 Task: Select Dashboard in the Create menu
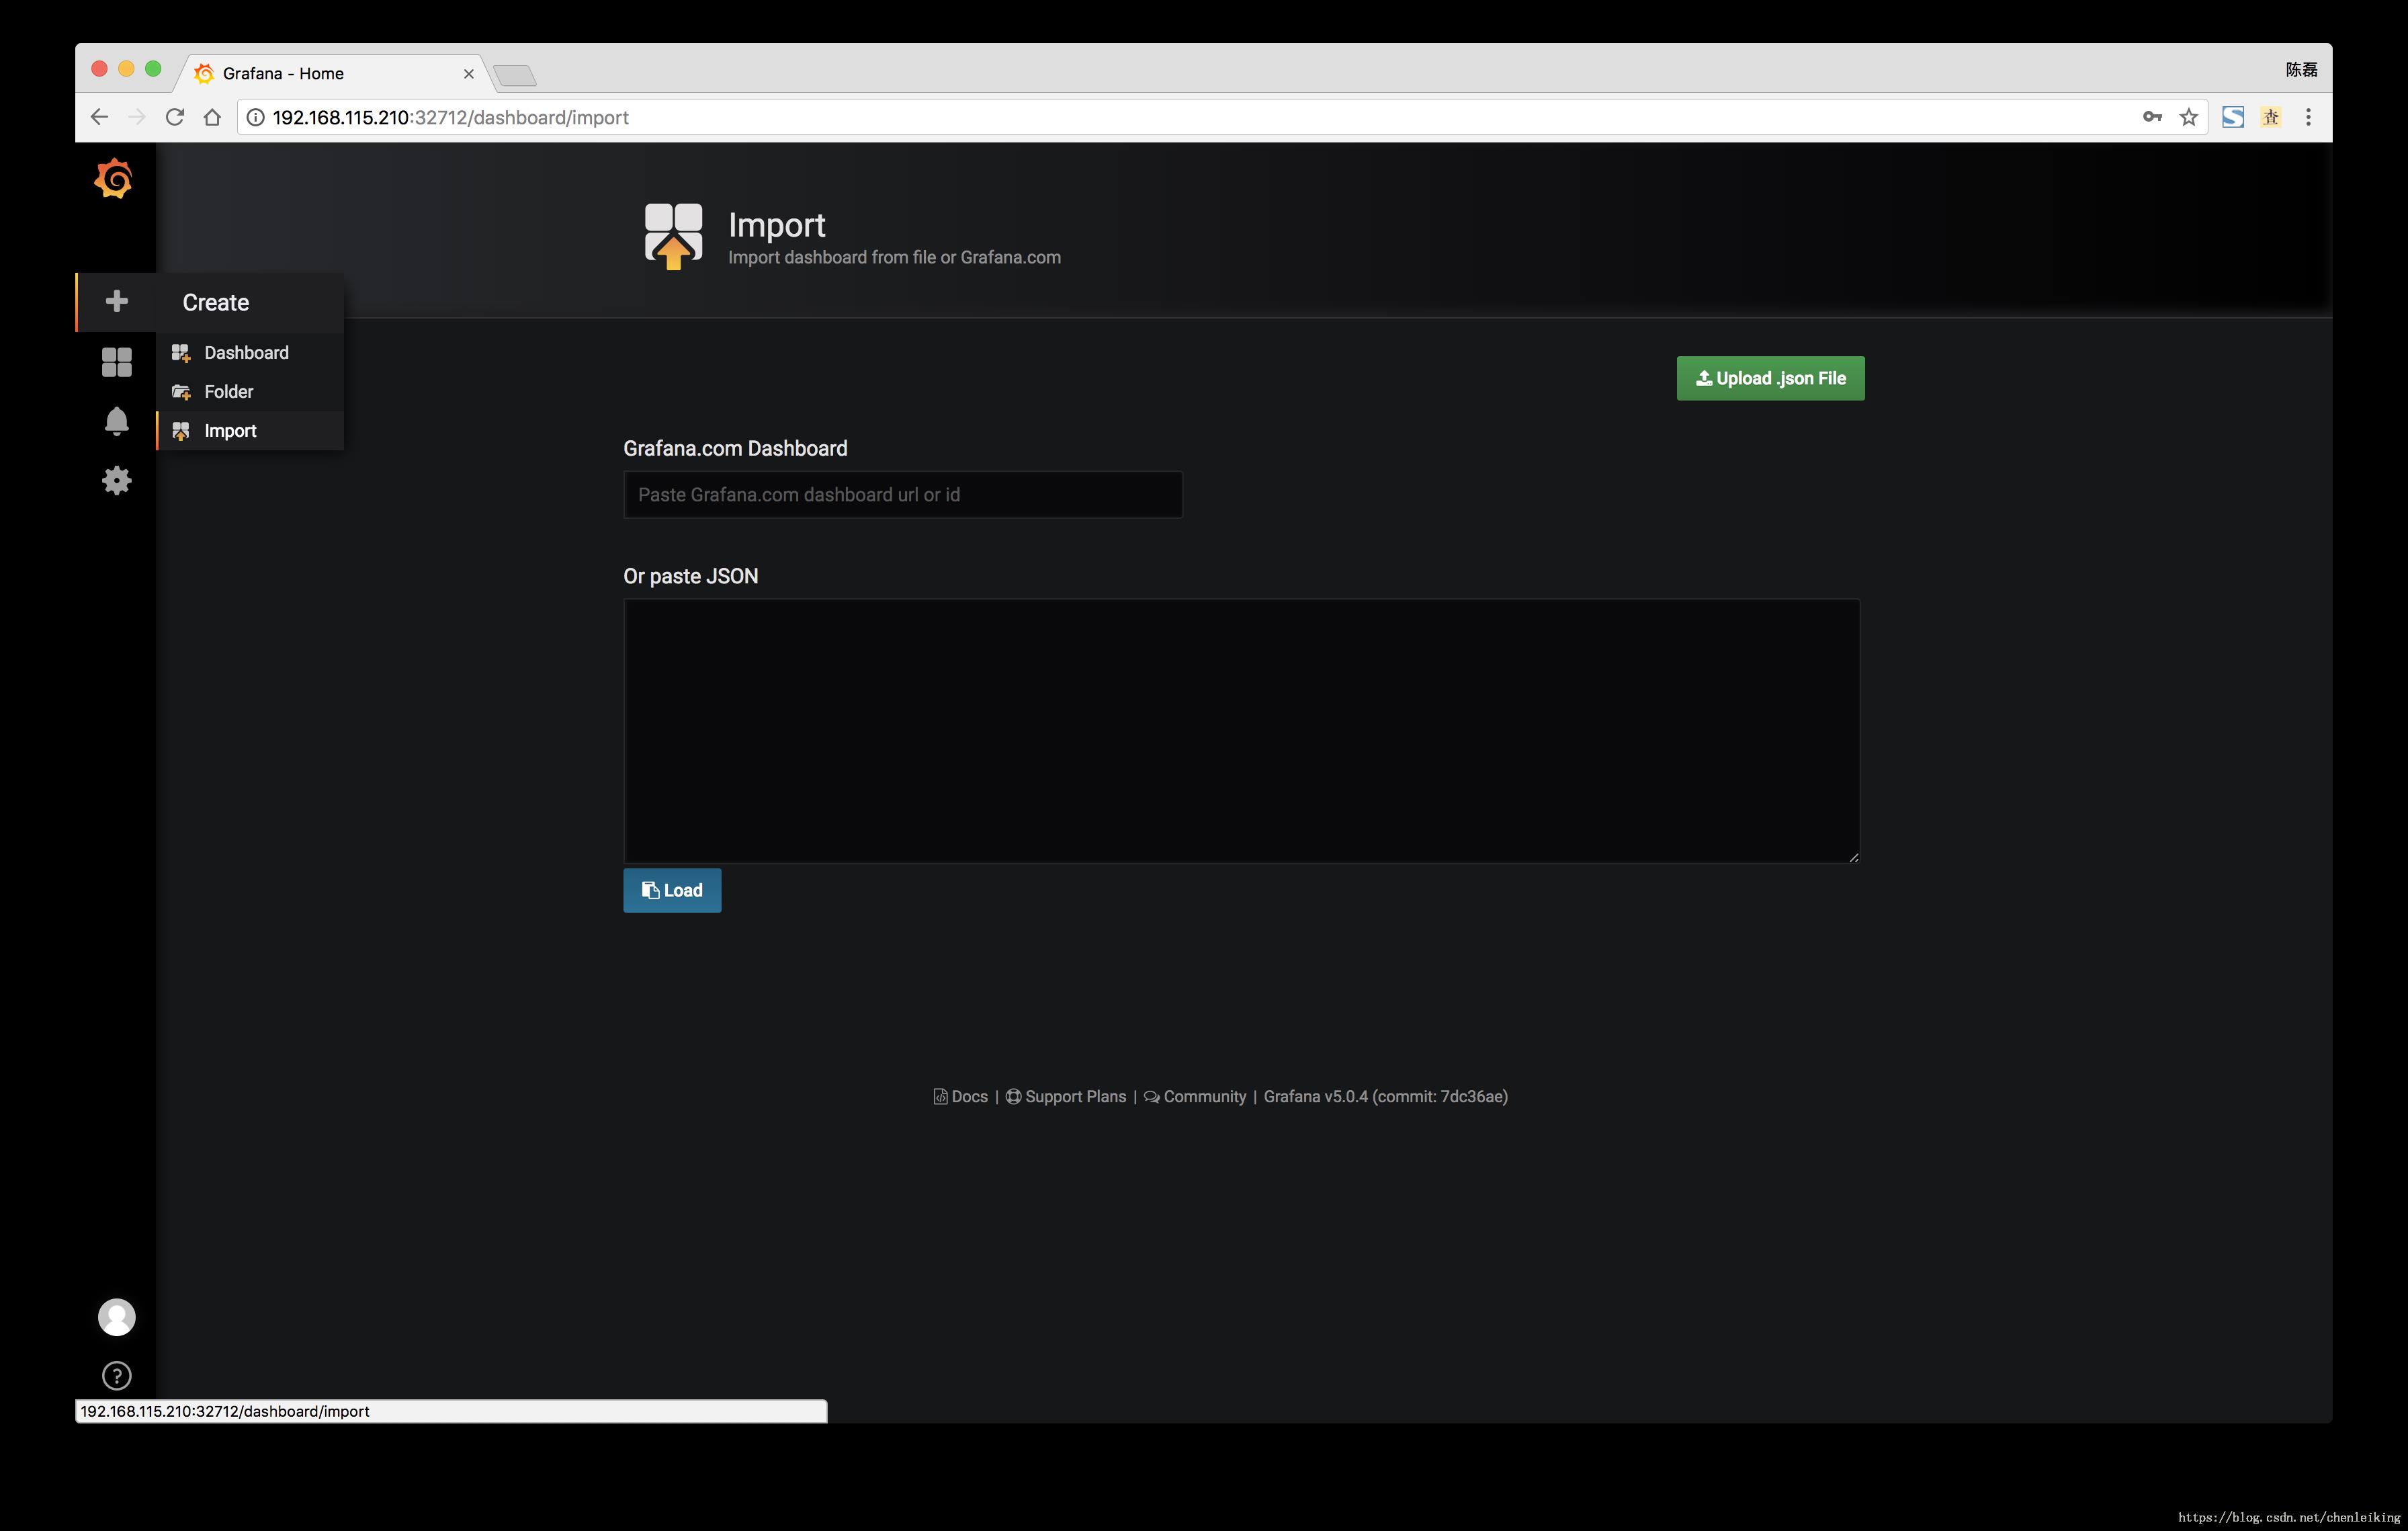[250, 352]
